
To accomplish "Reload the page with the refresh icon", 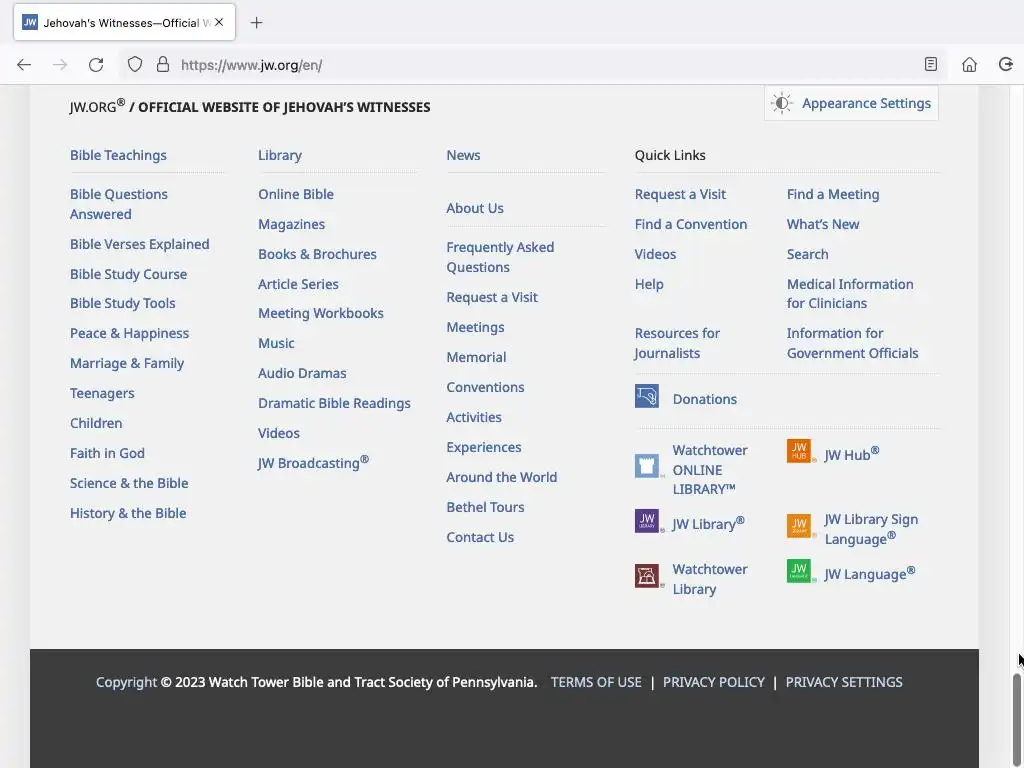I will pos(96,65).
